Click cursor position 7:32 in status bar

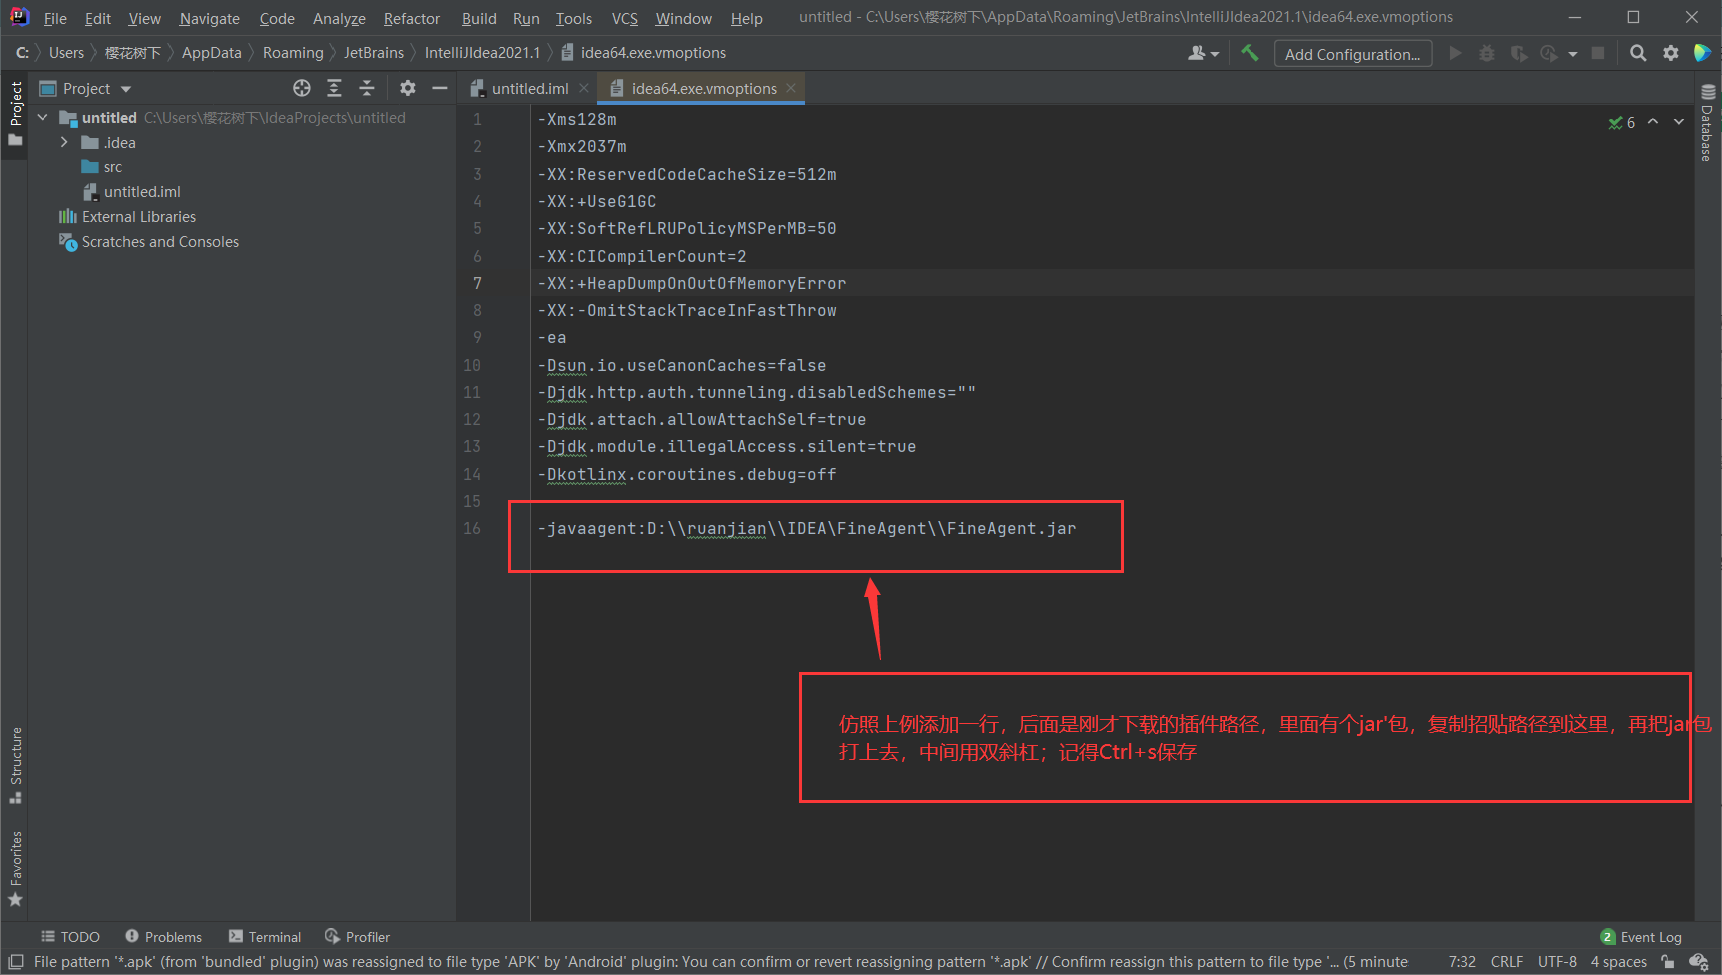pyautogui.click(x=1462, y=962)
